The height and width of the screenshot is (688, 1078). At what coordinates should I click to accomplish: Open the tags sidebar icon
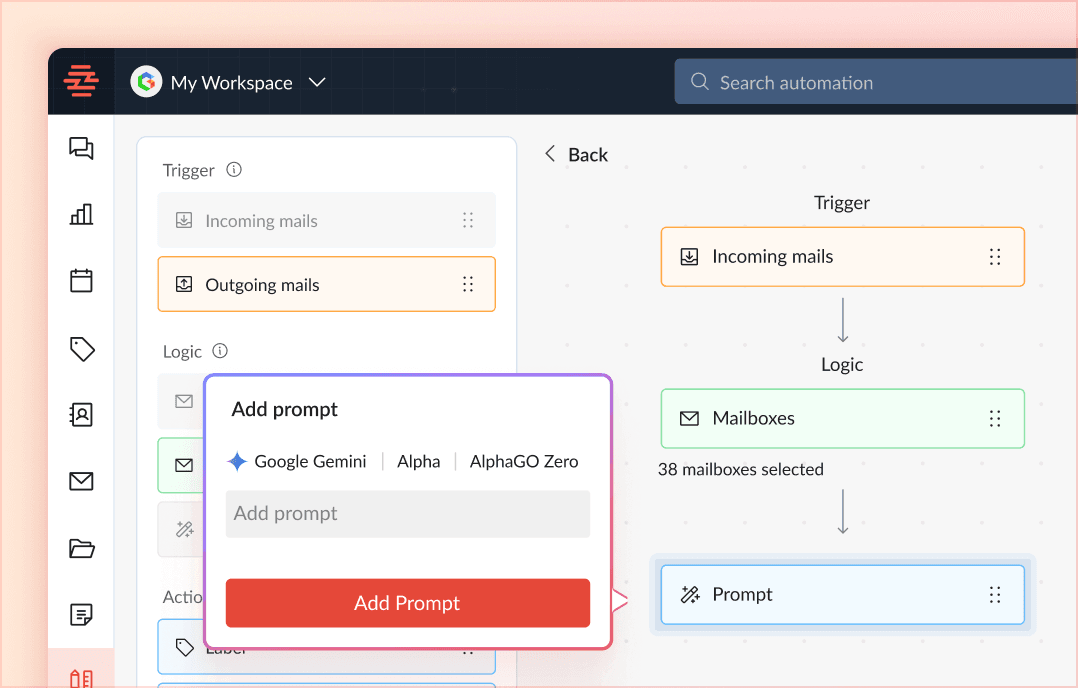pyautogui.click(x=82, y=348)
